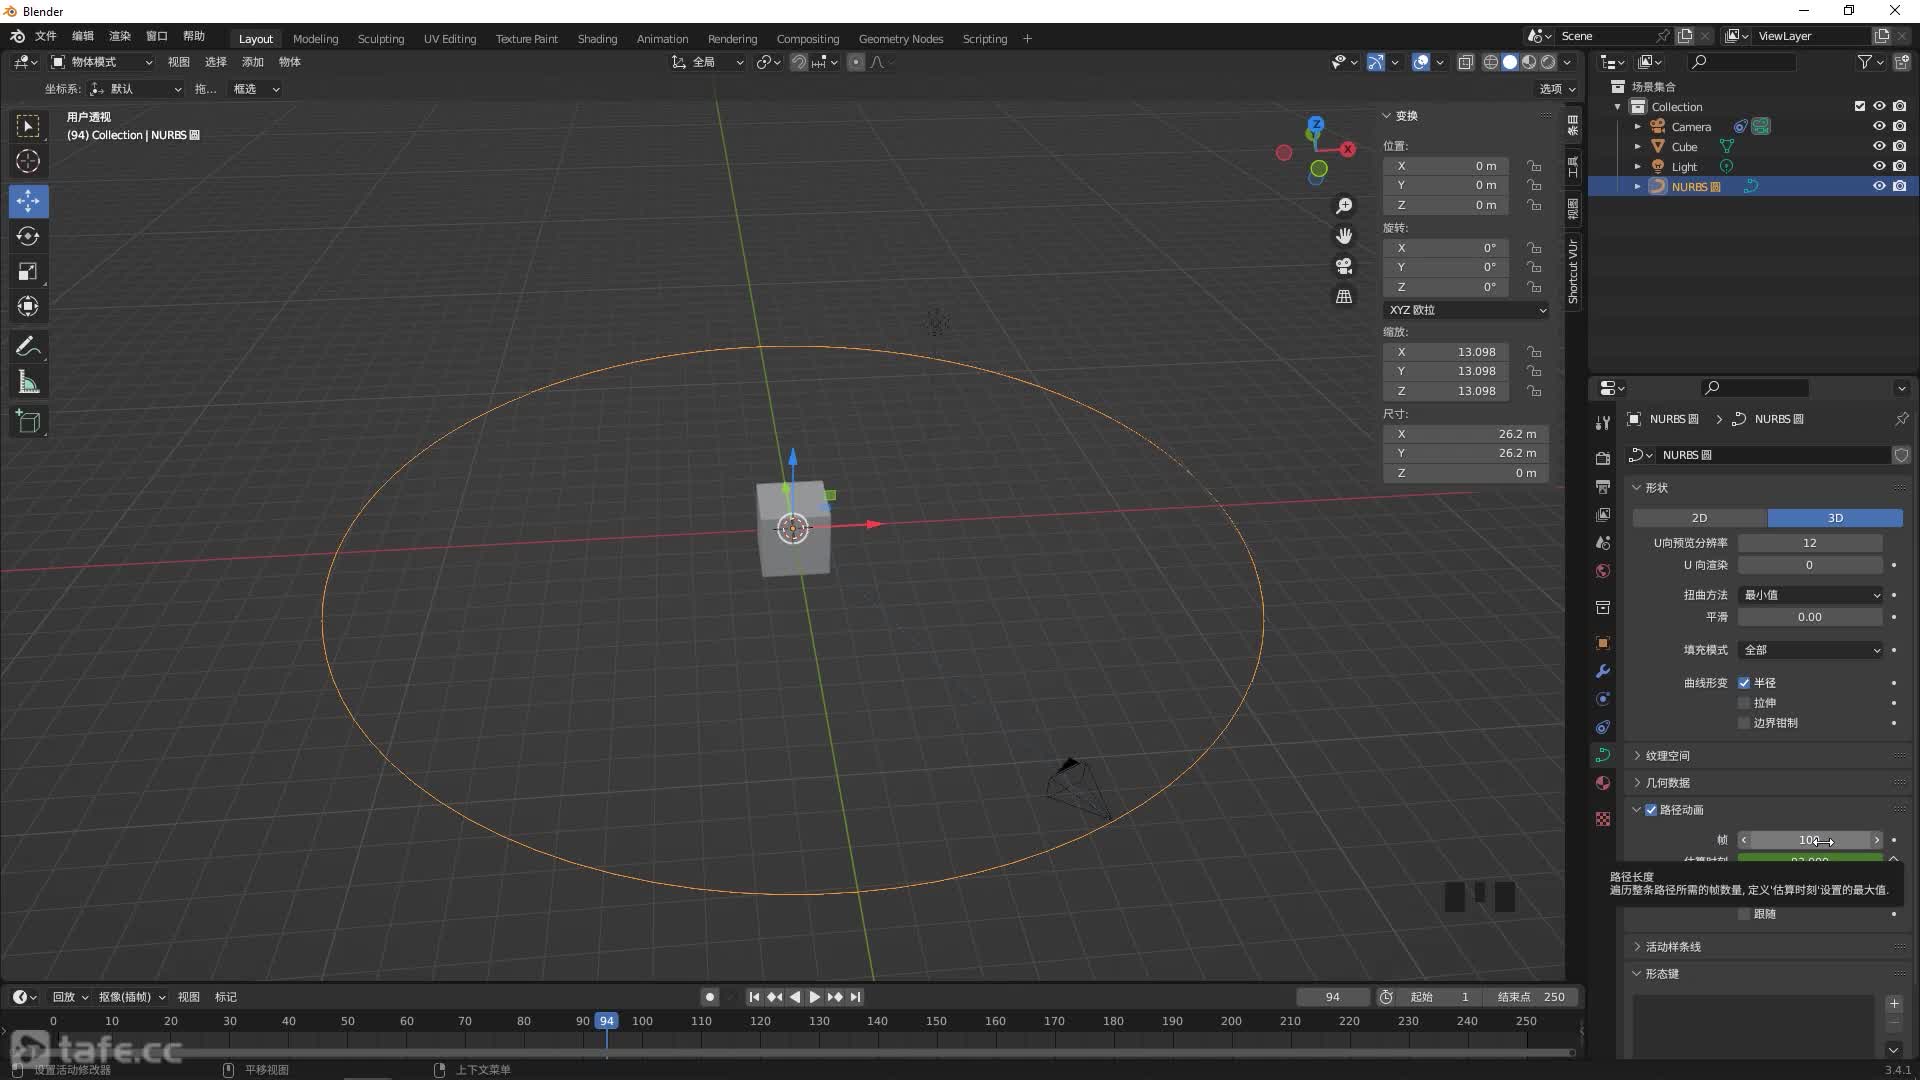Set curve shape to 2D
1920x1080 pixels.
pos(1699,518)
